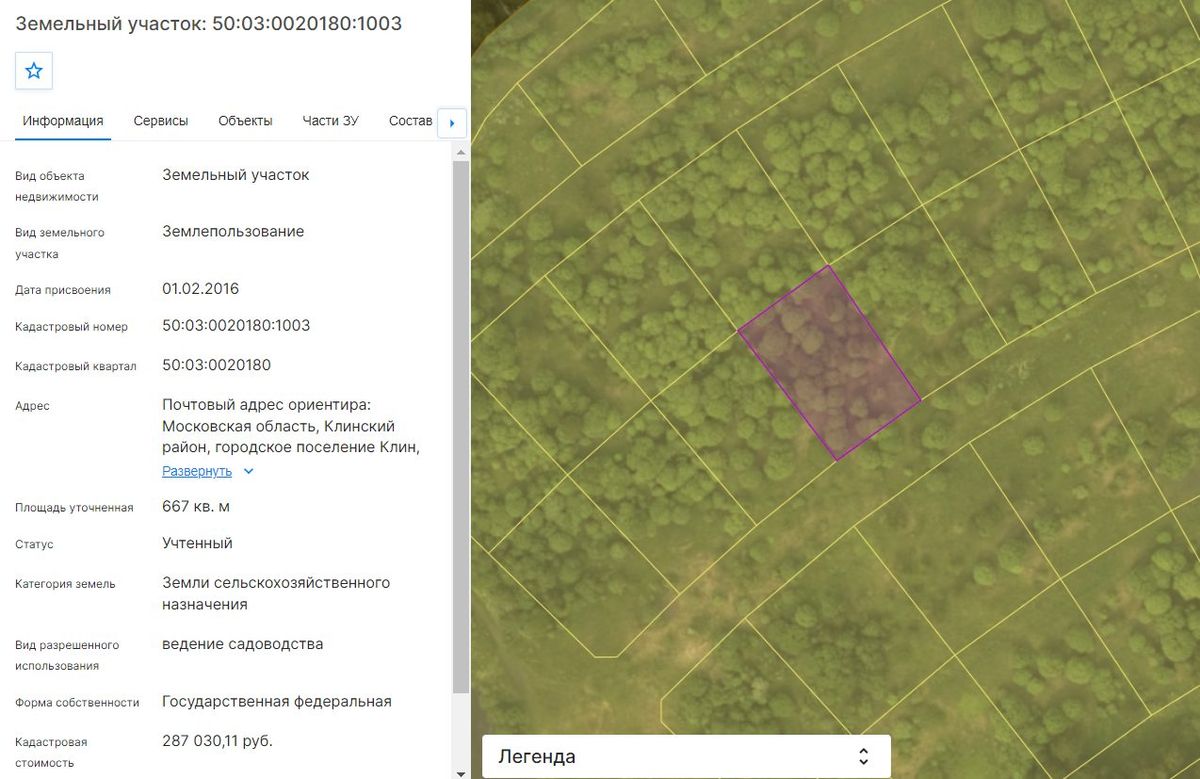Click label Кадастровая стоимость
Screen dimensions: 1200x779
[x=51, y=752]
